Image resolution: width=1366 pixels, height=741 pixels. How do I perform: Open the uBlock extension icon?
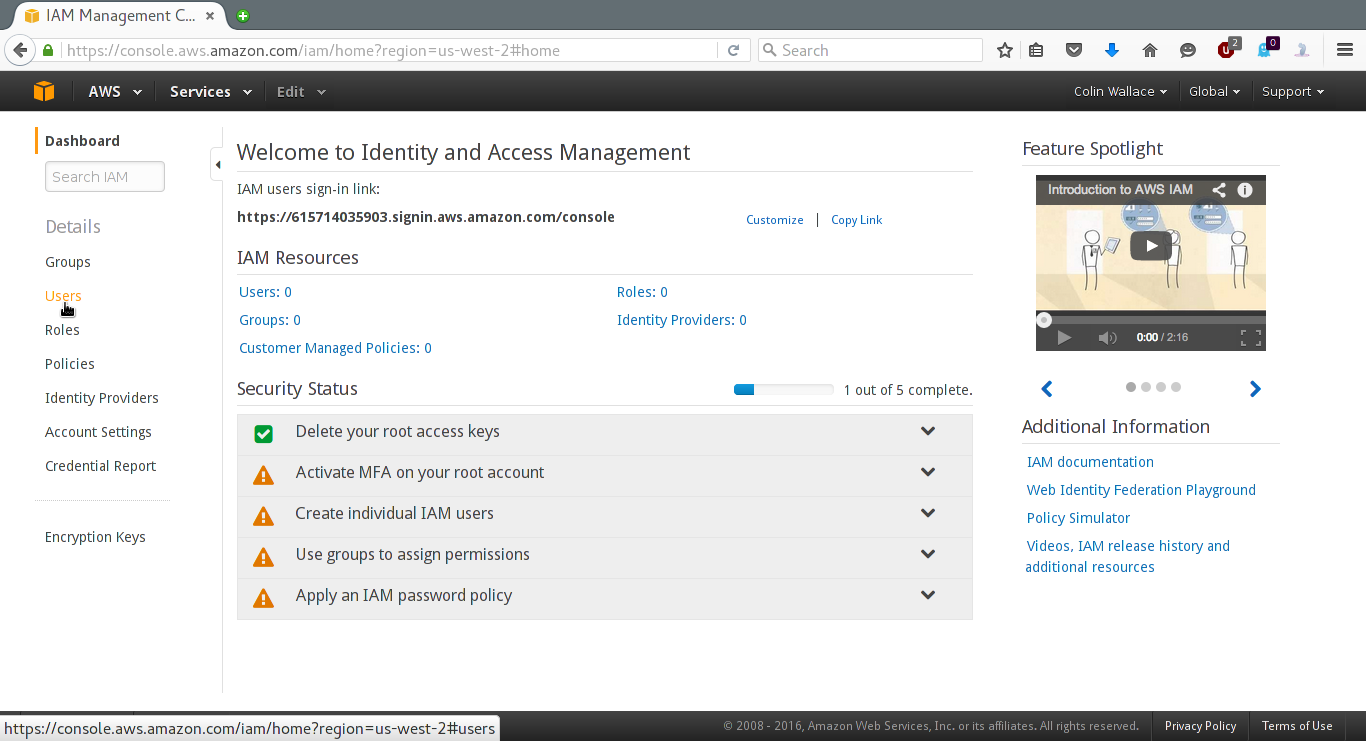pos(1227,49)
